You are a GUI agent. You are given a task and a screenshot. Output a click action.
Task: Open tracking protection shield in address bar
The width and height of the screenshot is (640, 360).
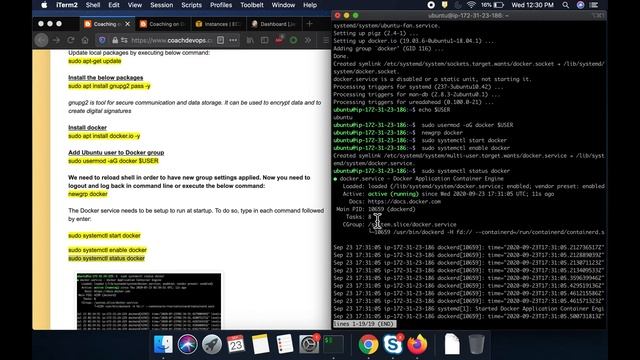[102, 40]
